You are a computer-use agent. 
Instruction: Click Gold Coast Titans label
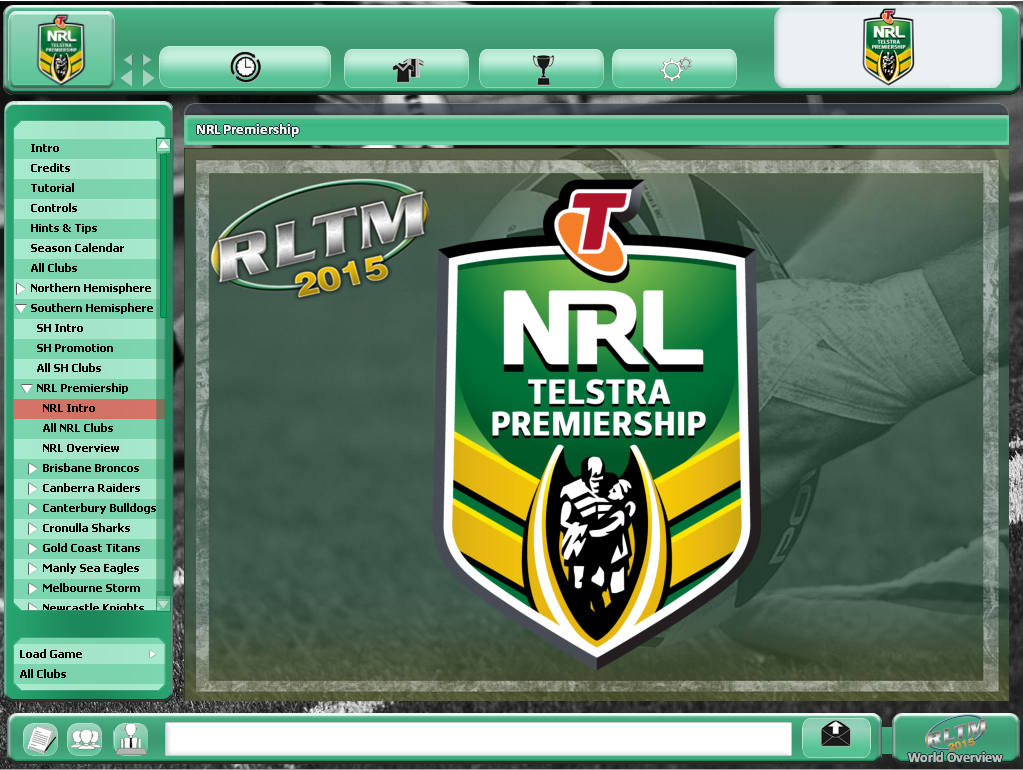pos(91,548)
